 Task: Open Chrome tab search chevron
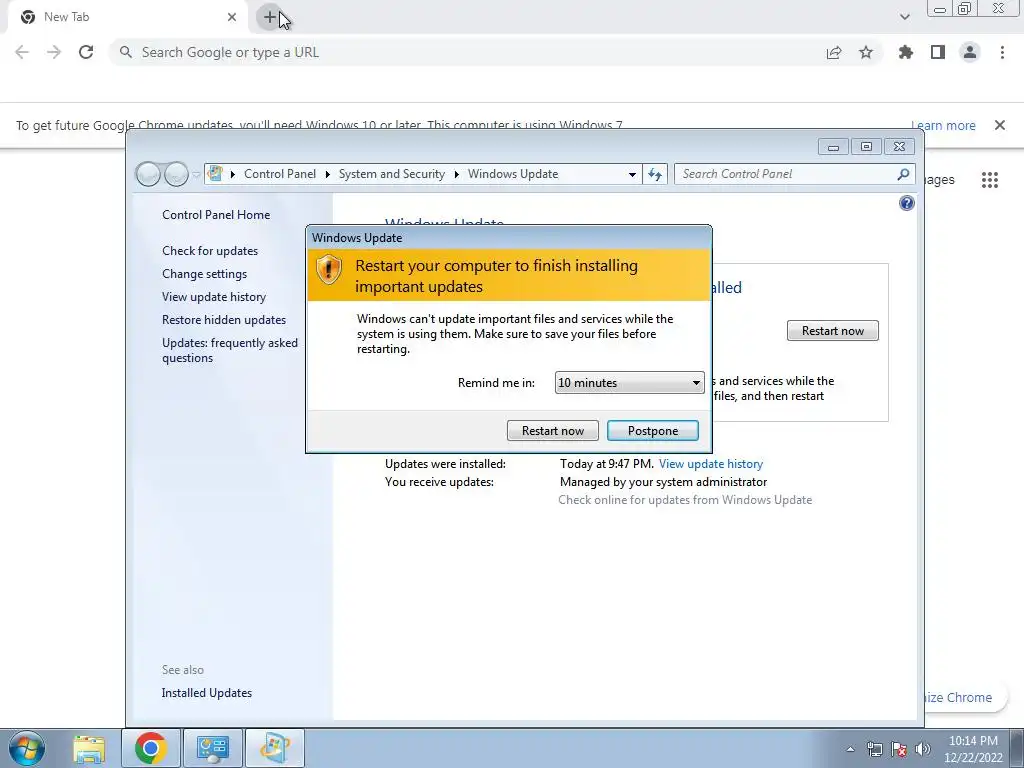pos(904,17)
